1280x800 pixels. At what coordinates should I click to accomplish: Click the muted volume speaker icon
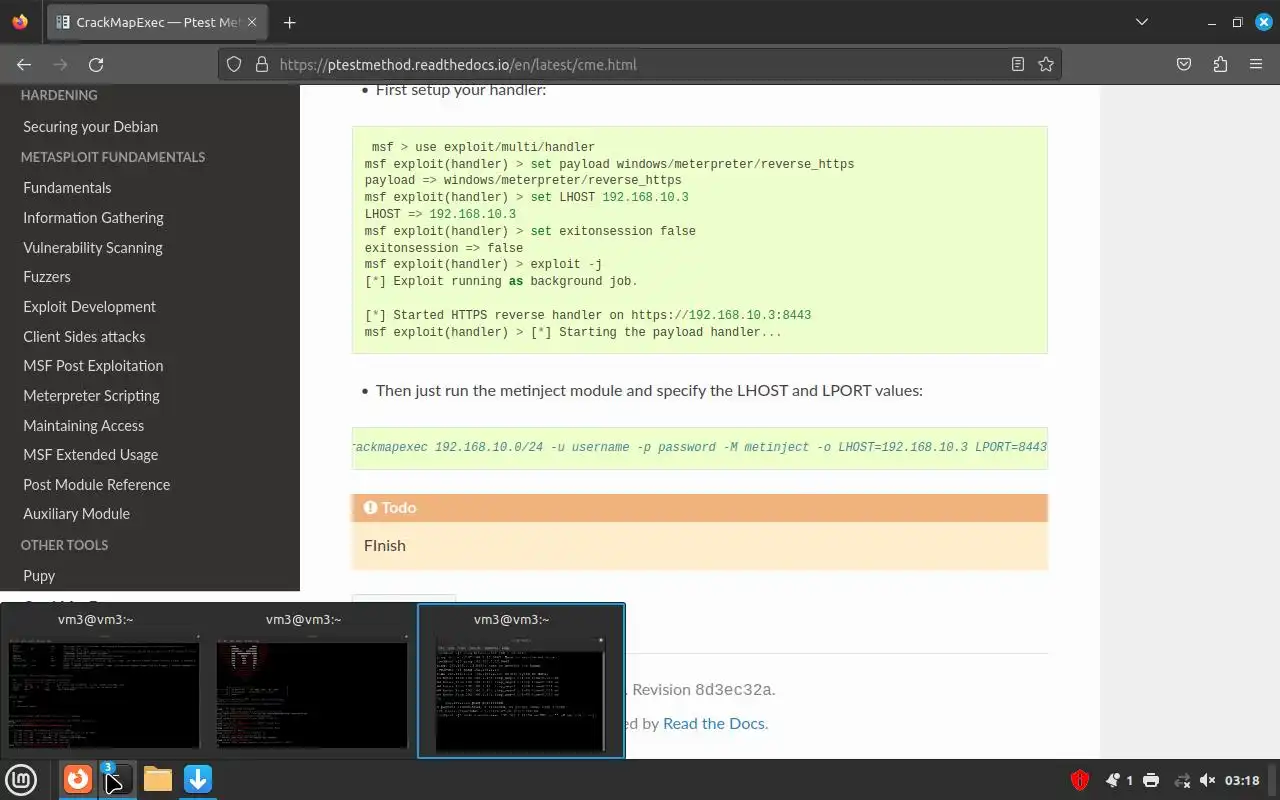[1207, 780]
